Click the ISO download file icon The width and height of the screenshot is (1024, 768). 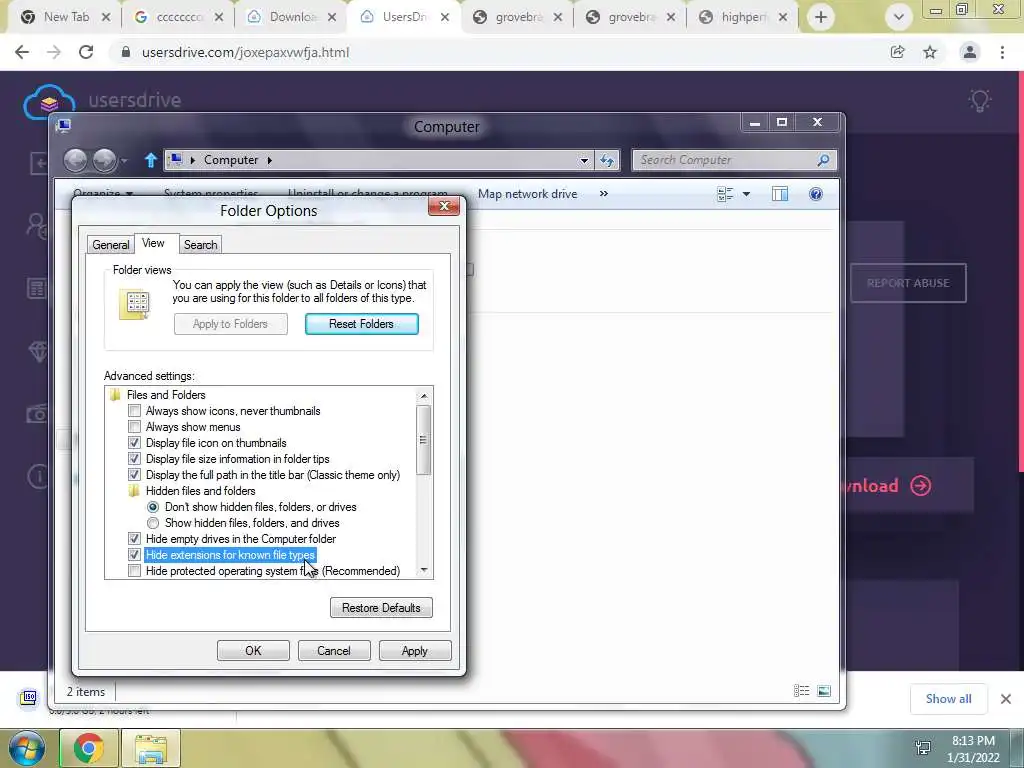[x=29, y=698]
